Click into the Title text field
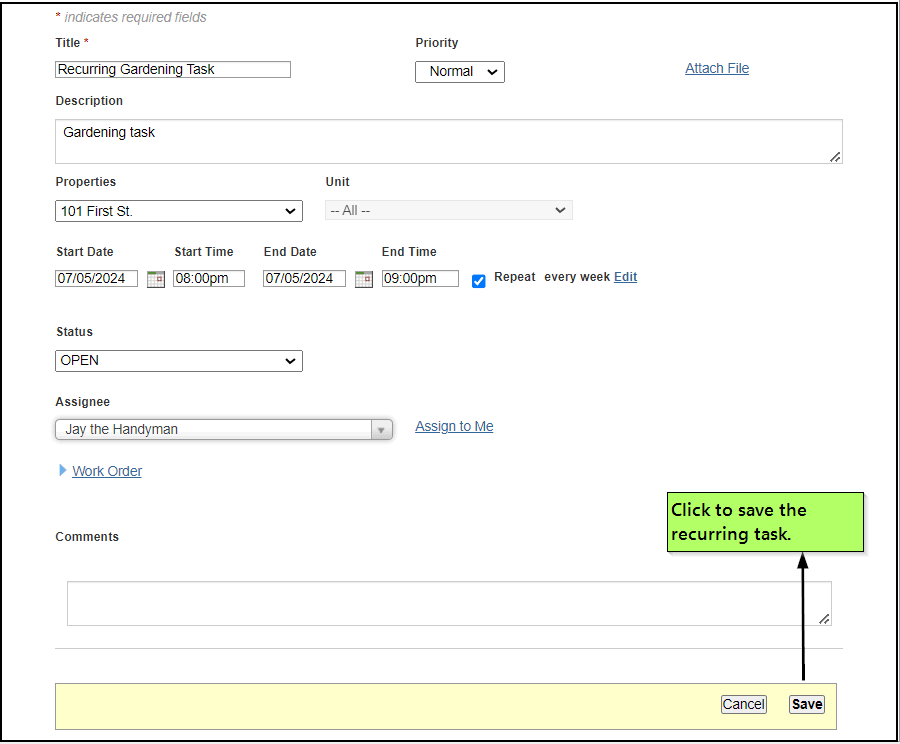 pyautogui.click(x=172, y=70)
